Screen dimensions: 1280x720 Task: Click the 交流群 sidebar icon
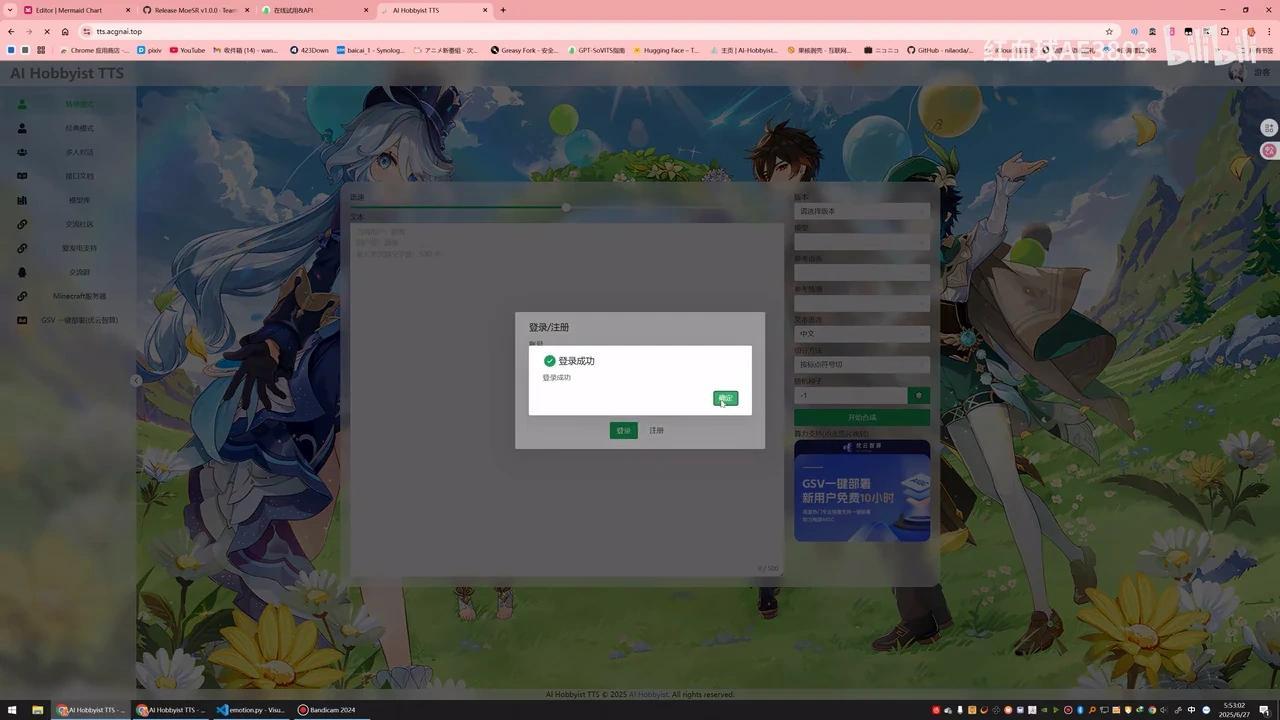[x=22, y=271]
